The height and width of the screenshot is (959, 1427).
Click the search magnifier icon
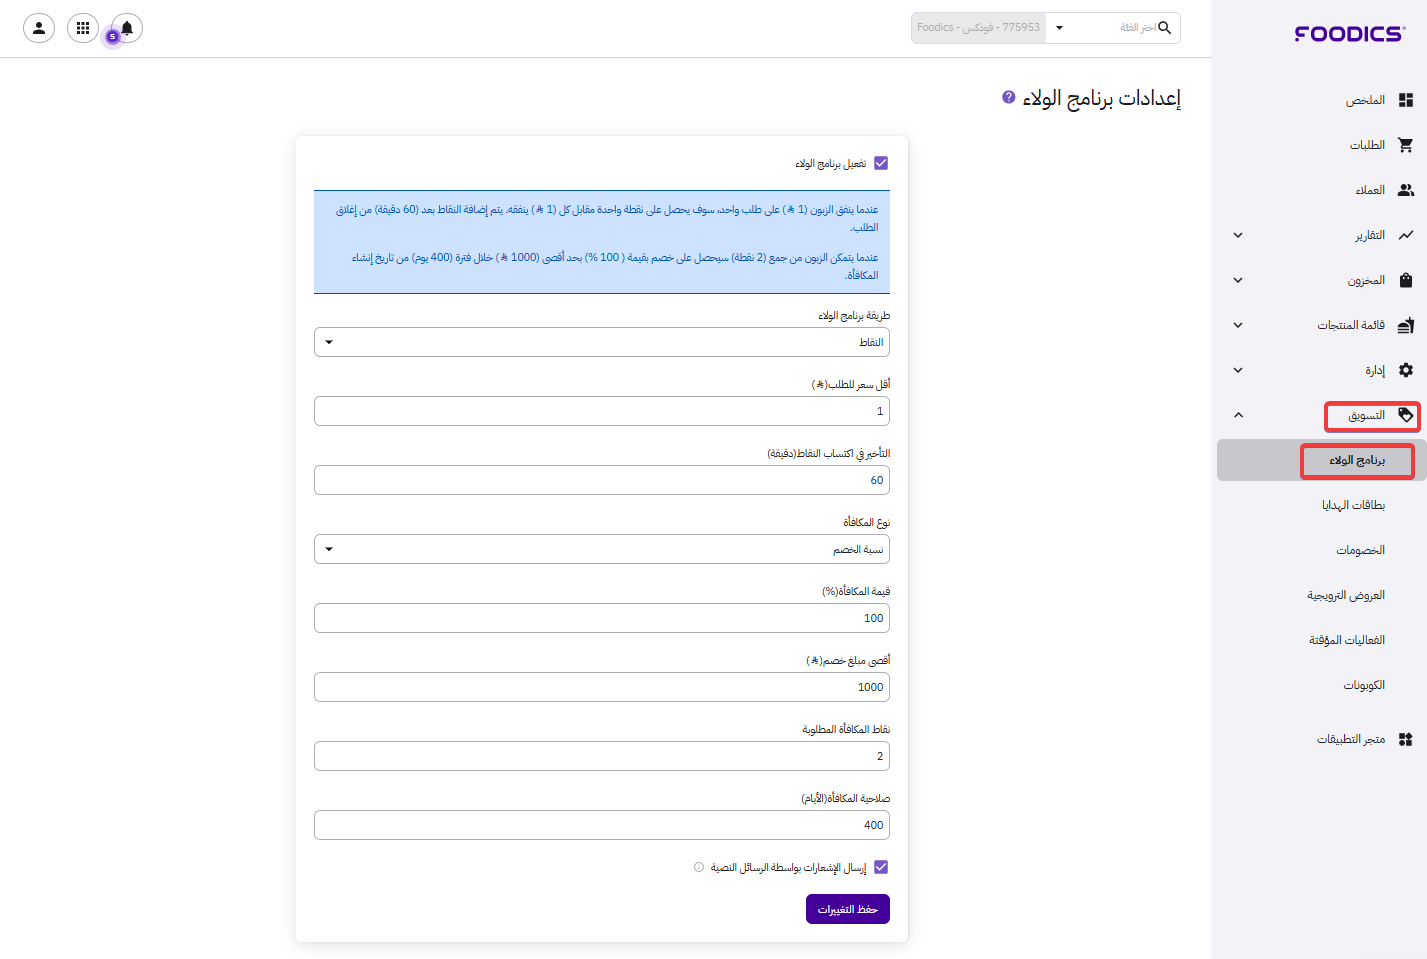pyautogui.click(x=1164, y=28)
